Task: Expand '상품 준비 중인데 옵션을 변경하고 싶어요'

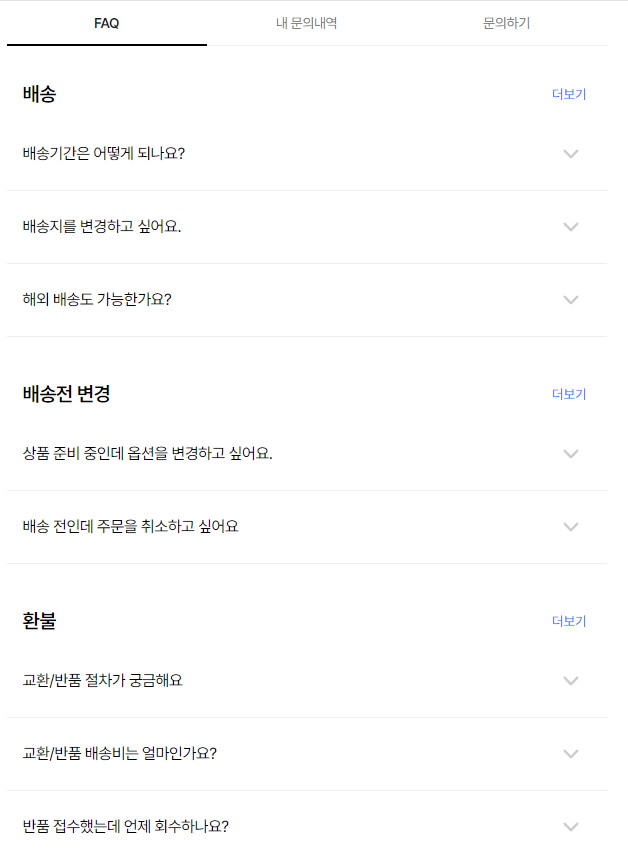Action: coord(571,453)
